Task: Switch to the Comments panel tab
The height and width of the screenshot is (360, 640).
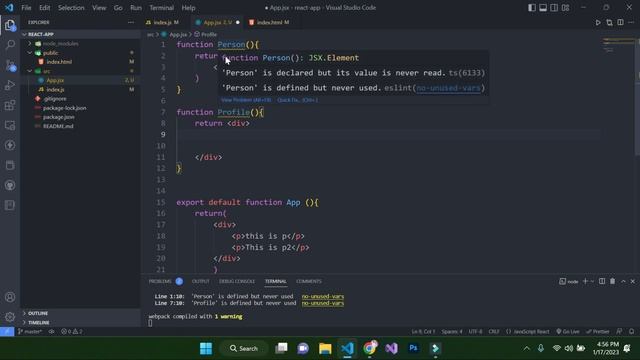Action: point(309,281)
